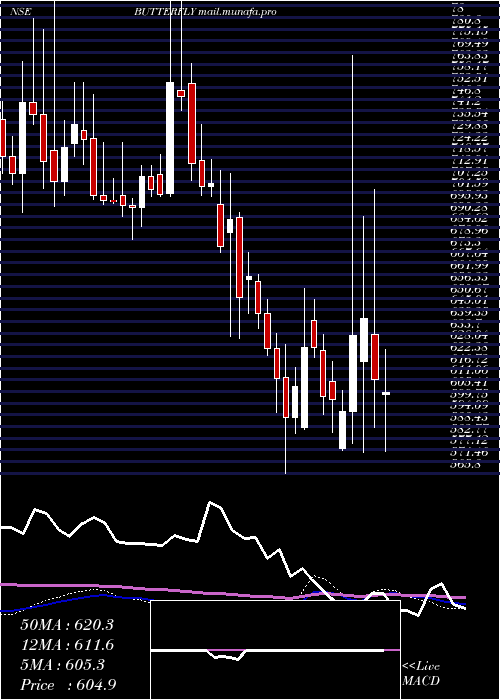Select the 5MA : 605.3 readout
Image resolution: width=500 pixels, height=700 pixels.
(x=62, y=665)
